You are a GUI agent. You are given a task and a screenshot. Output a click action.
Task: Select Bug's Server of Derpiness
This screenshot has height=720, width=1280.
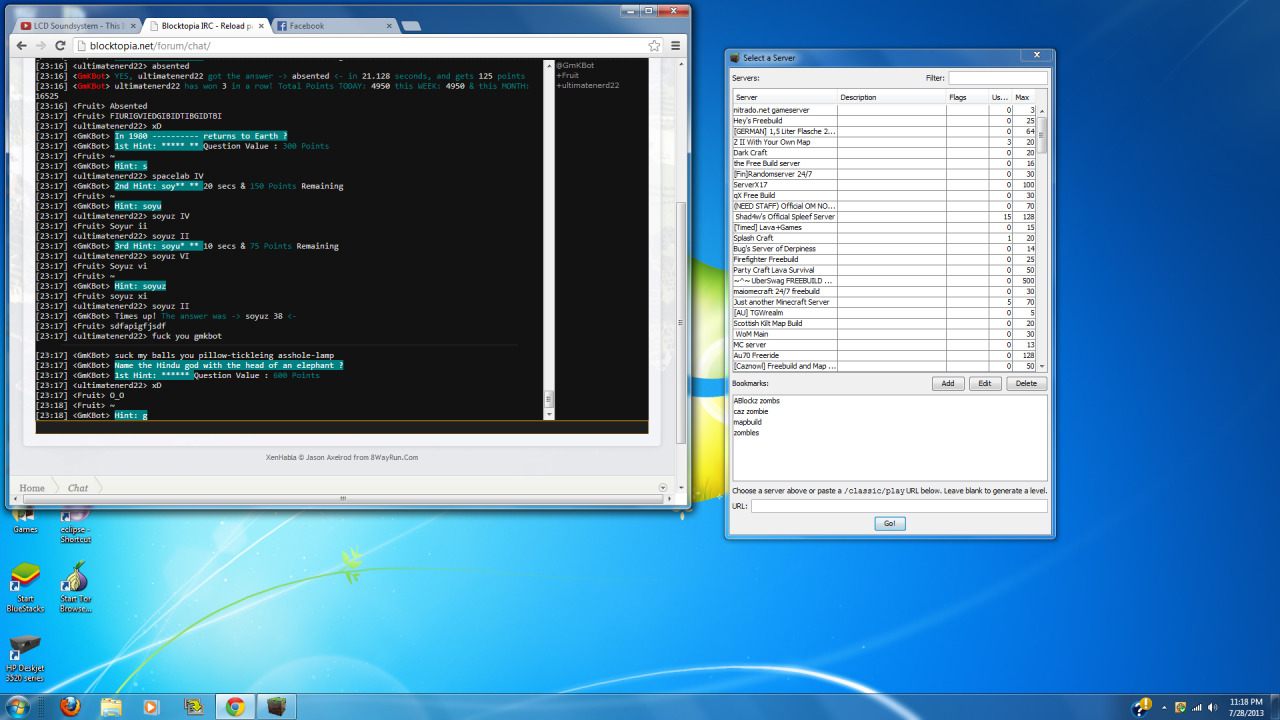pyautogui.click(x=884, y=248)
